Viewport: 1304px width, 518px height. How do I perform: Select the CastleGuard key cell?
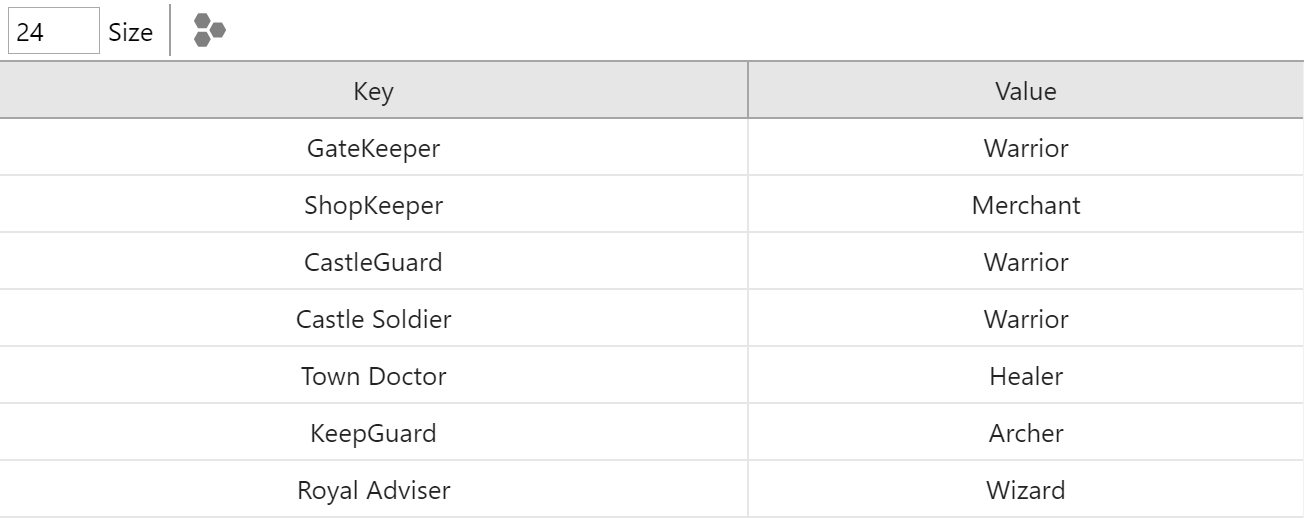coord(373,262)
